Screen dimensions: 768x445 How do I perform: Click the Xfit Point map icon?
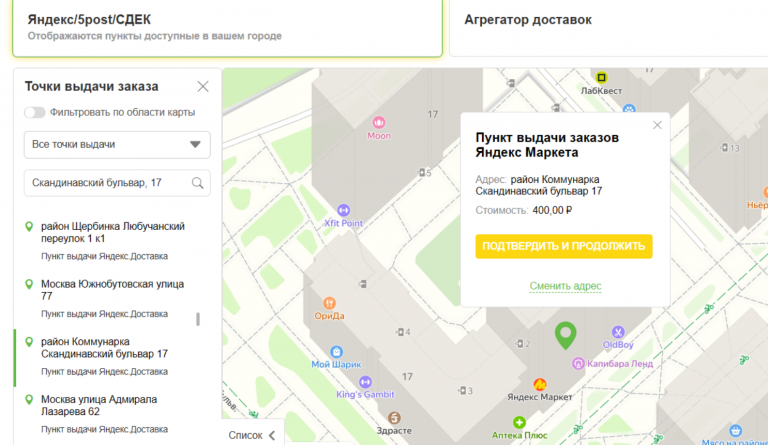pyautogui.click(x=343, y=210)
